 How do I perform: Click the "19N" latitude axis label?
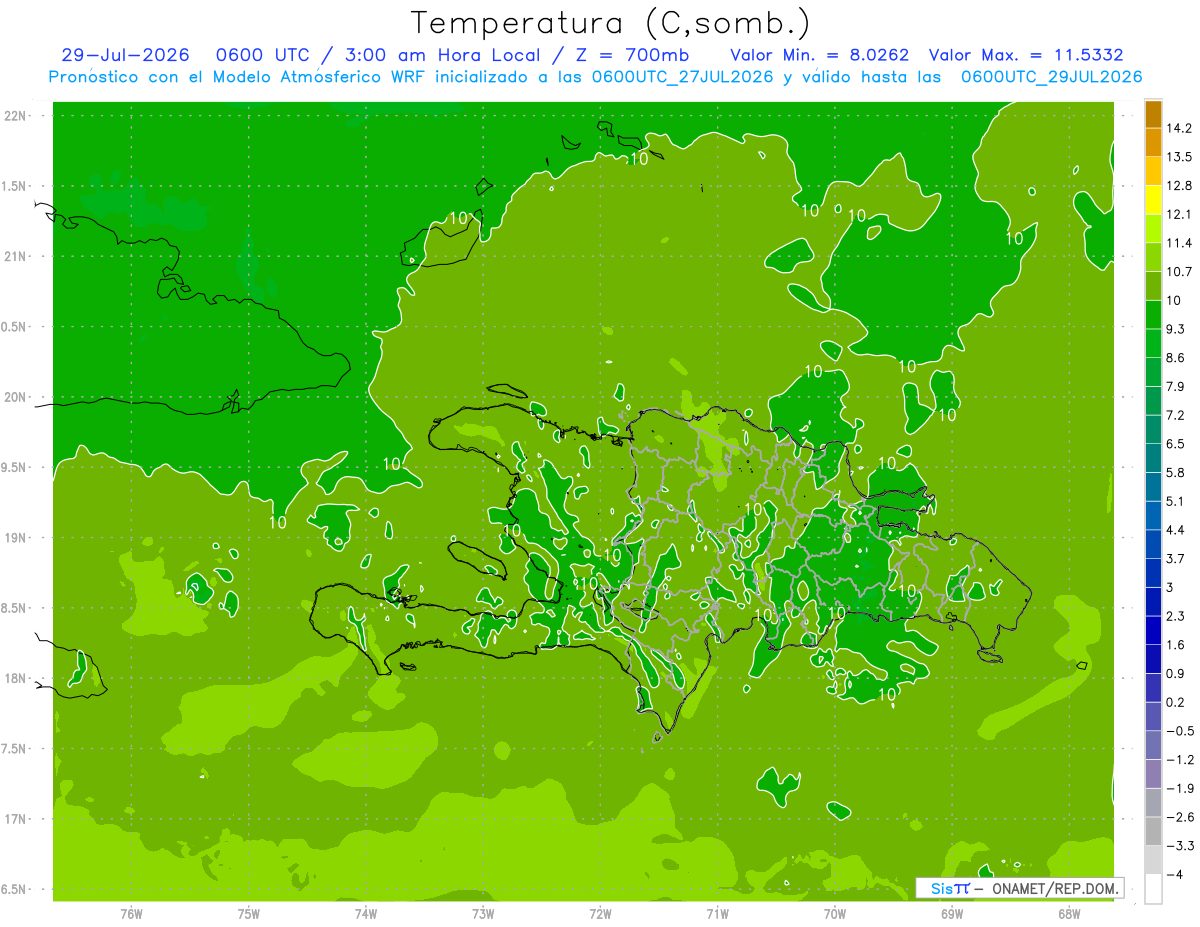(16, 538)
